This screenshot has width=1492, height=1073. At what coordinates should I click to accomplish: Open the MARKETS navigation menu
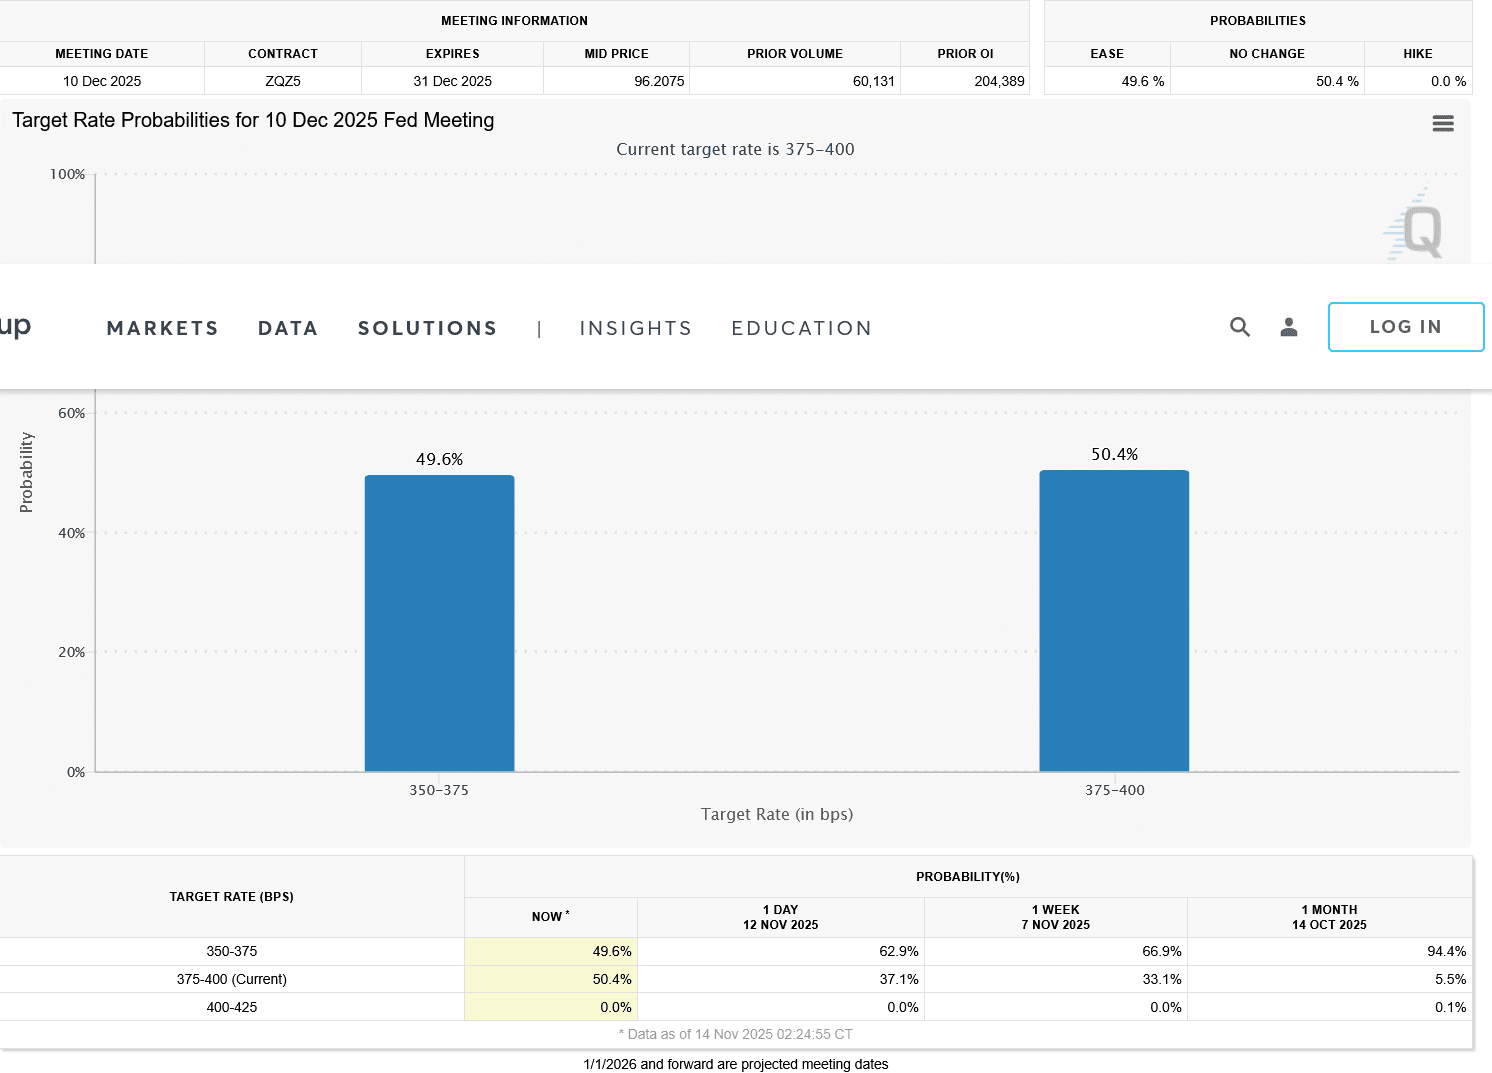[x=162, y=327]
